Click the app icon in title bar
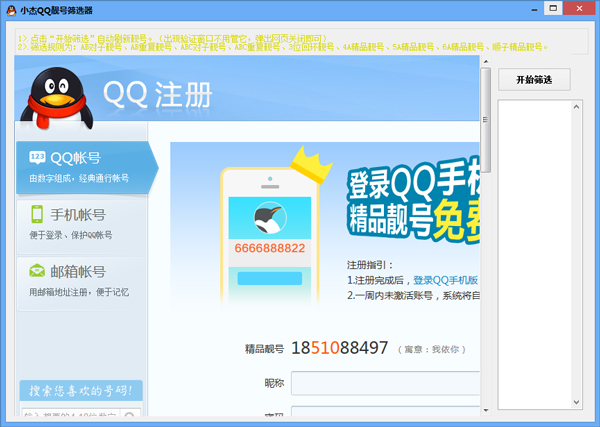 10,10
